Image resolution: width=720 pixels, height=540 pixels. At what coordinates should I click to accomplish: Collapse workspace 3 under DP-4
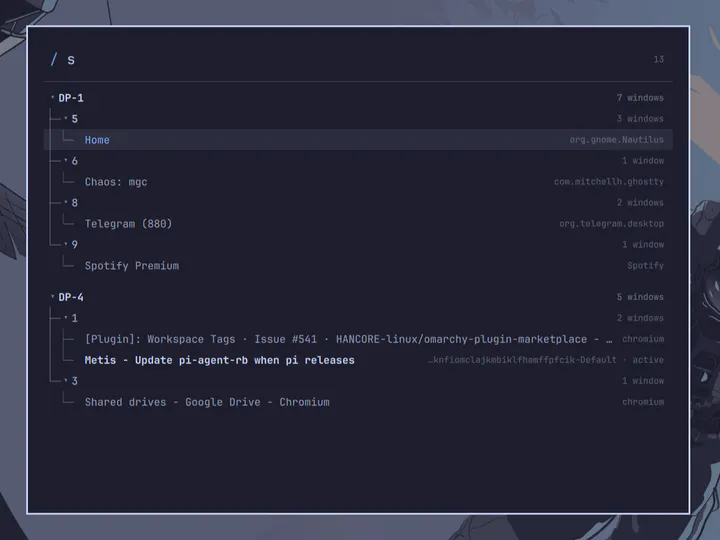(x=66, y=381)
